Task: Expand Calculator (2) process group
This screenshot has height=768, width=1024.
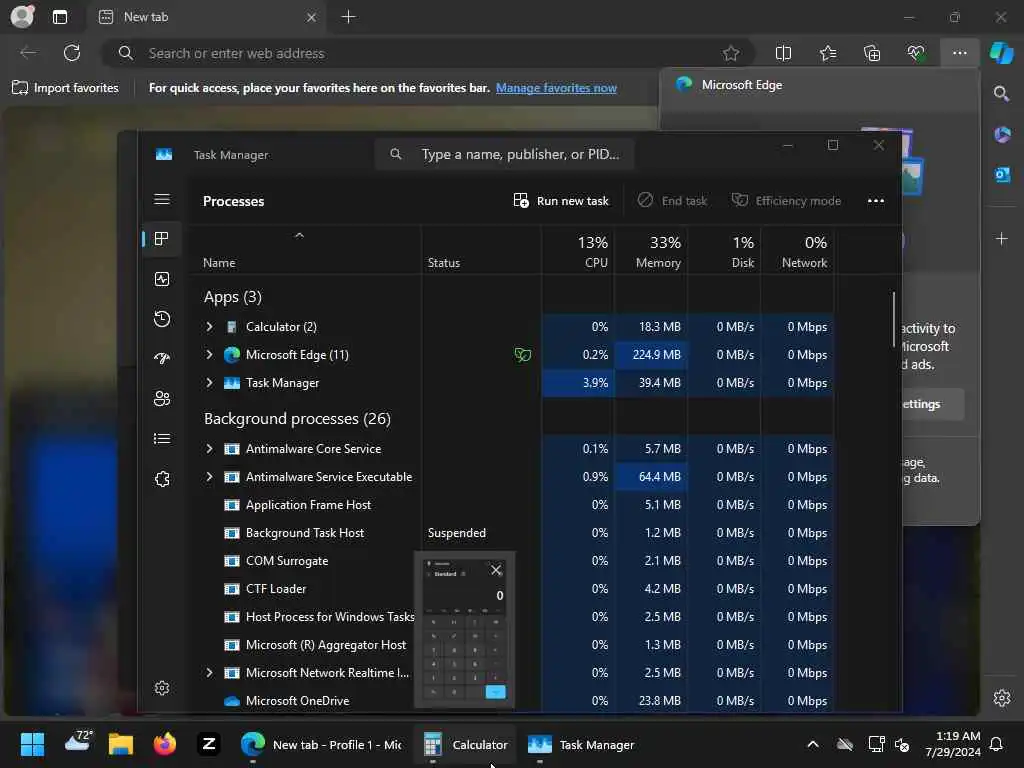Action: click(x=209, y=327)
